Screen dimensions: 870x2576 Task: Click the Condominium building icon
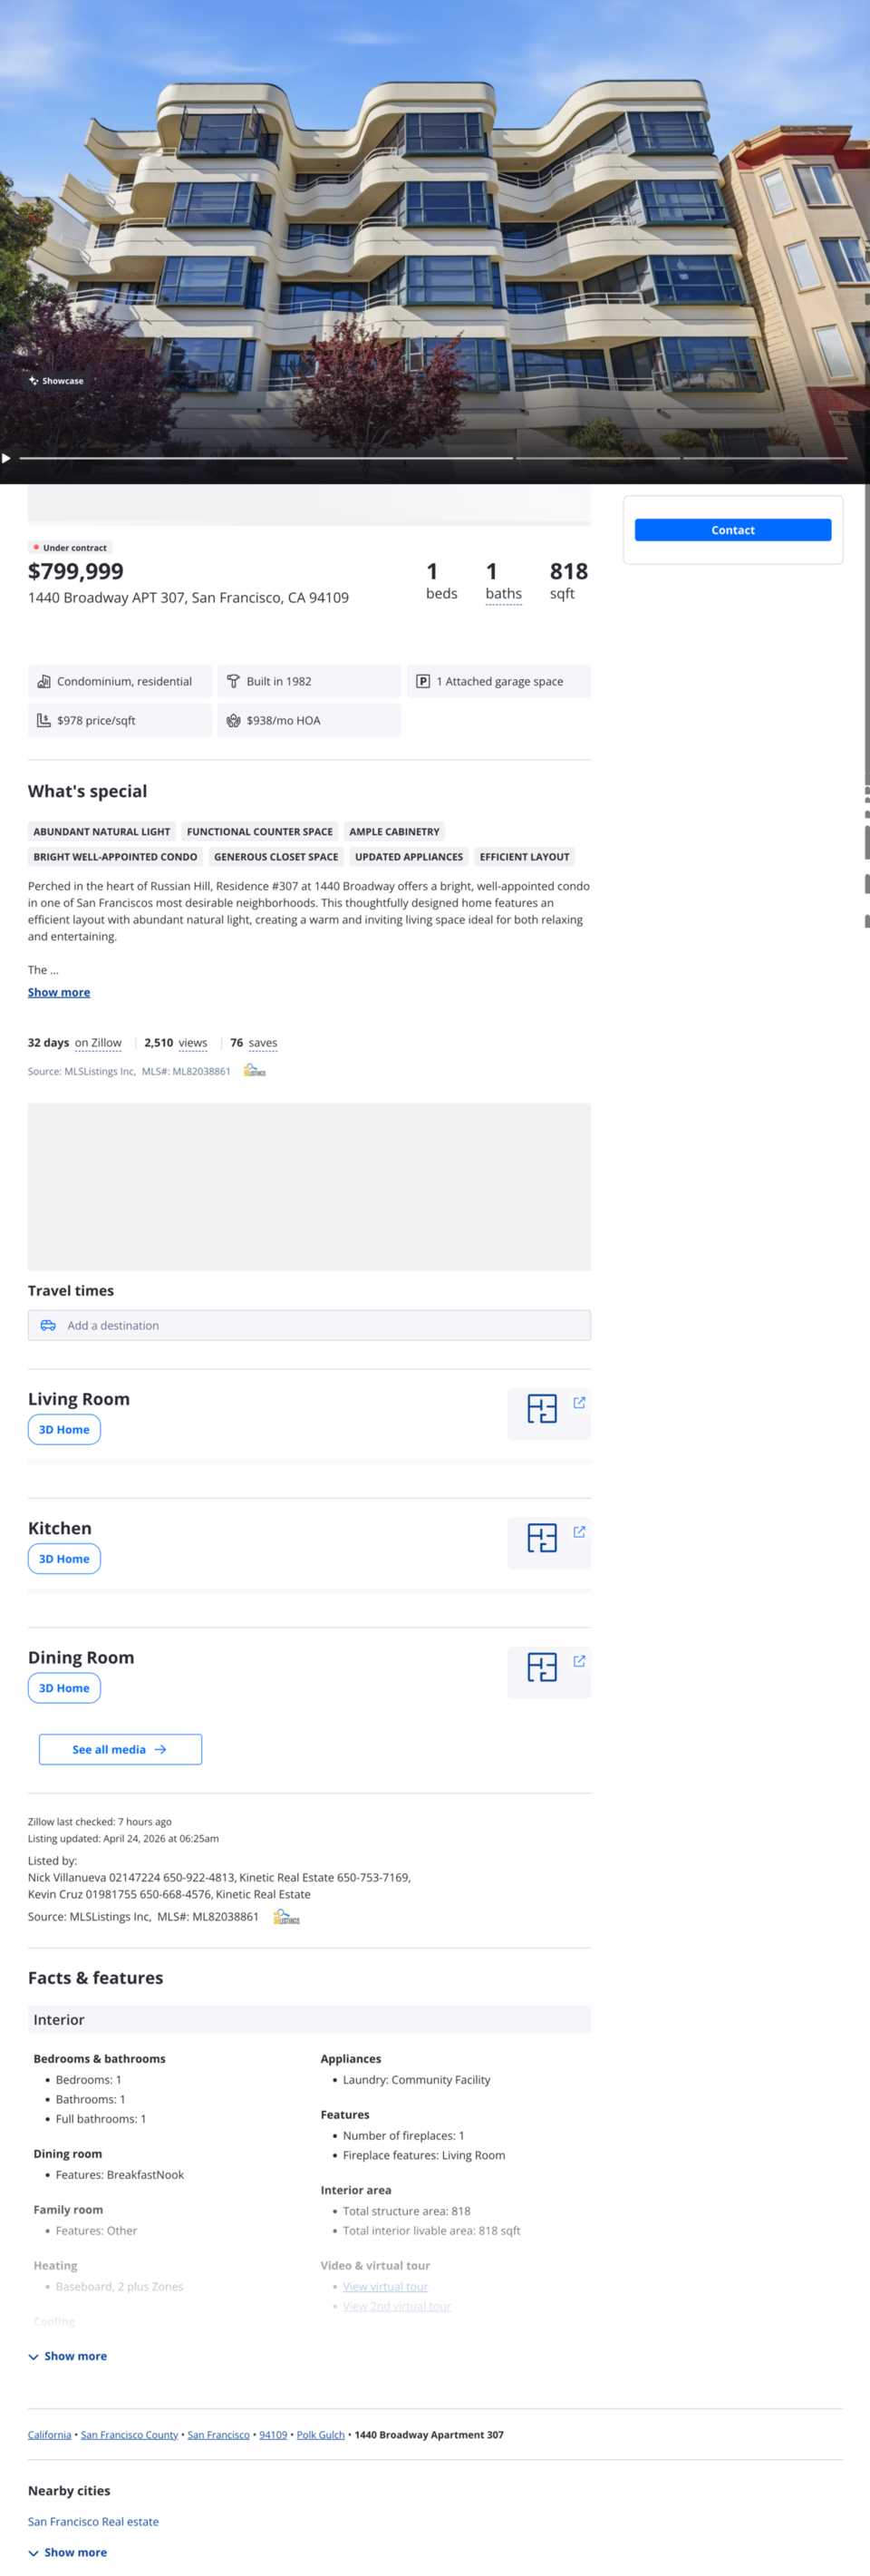point(44,681)
